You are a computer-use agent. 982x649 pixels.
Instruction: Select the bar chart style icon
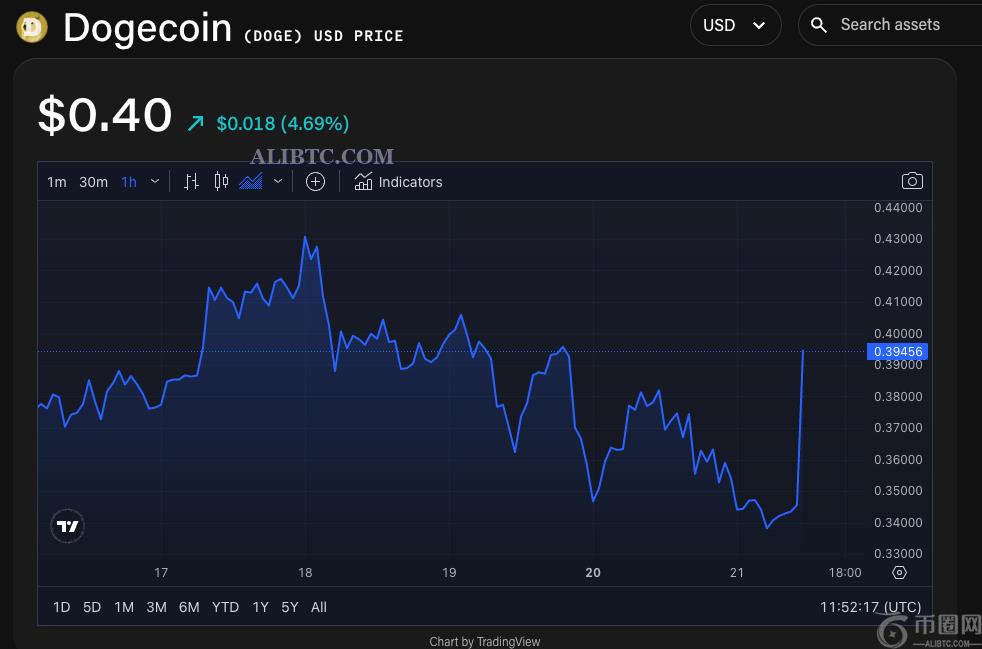[191, 182]
